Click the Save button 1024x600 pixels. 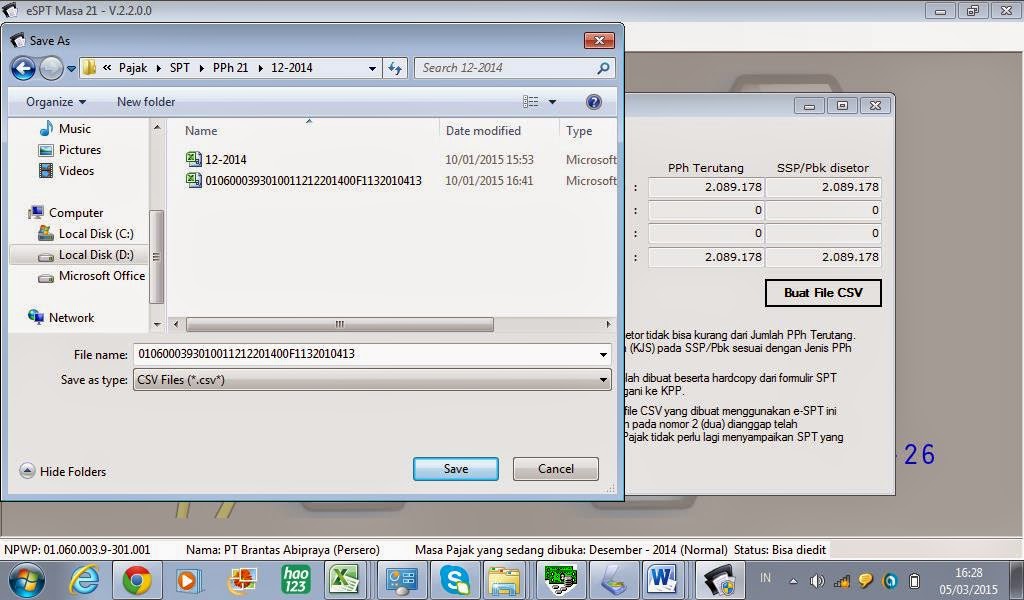pos(455,468)
